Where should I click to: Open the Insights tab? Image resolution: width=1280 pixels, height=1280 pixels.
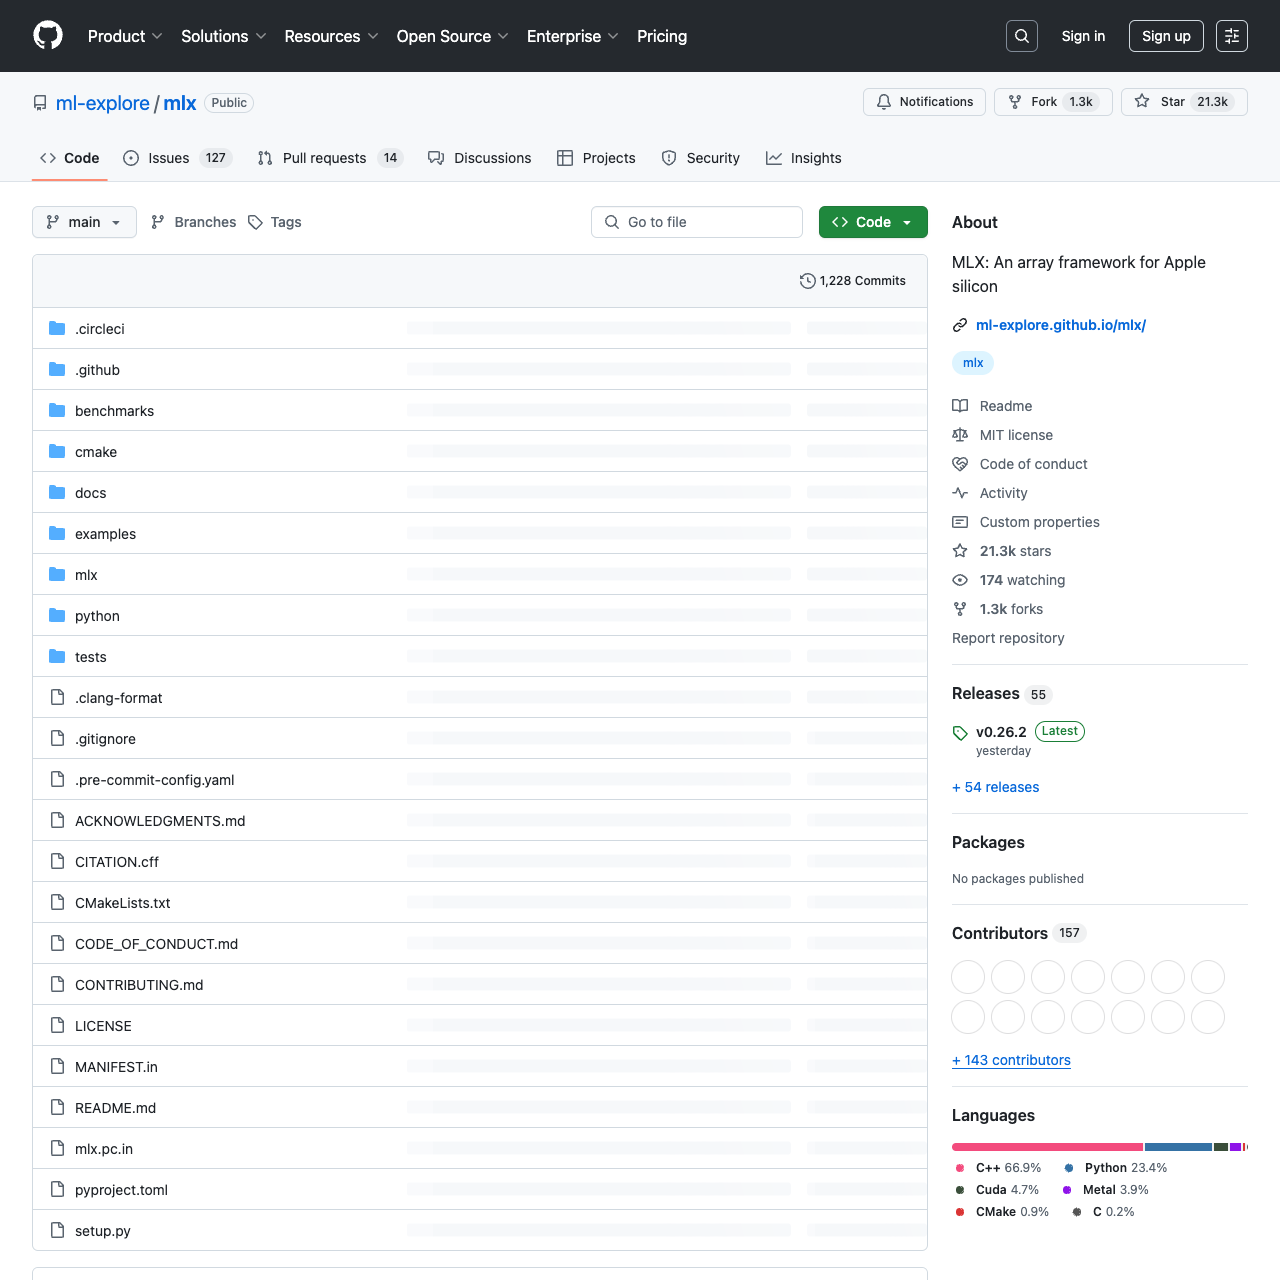[803, 158]
